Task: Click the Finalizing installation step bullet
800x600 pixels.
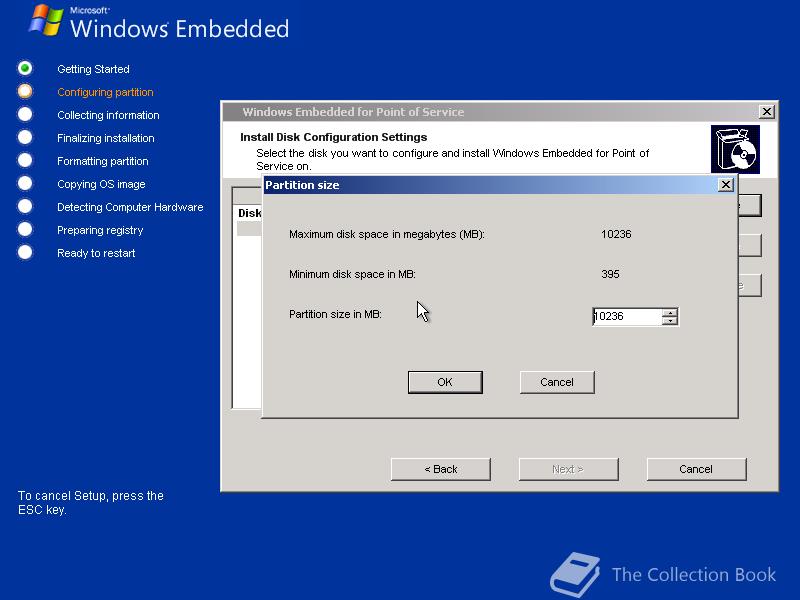Action: 25,137
